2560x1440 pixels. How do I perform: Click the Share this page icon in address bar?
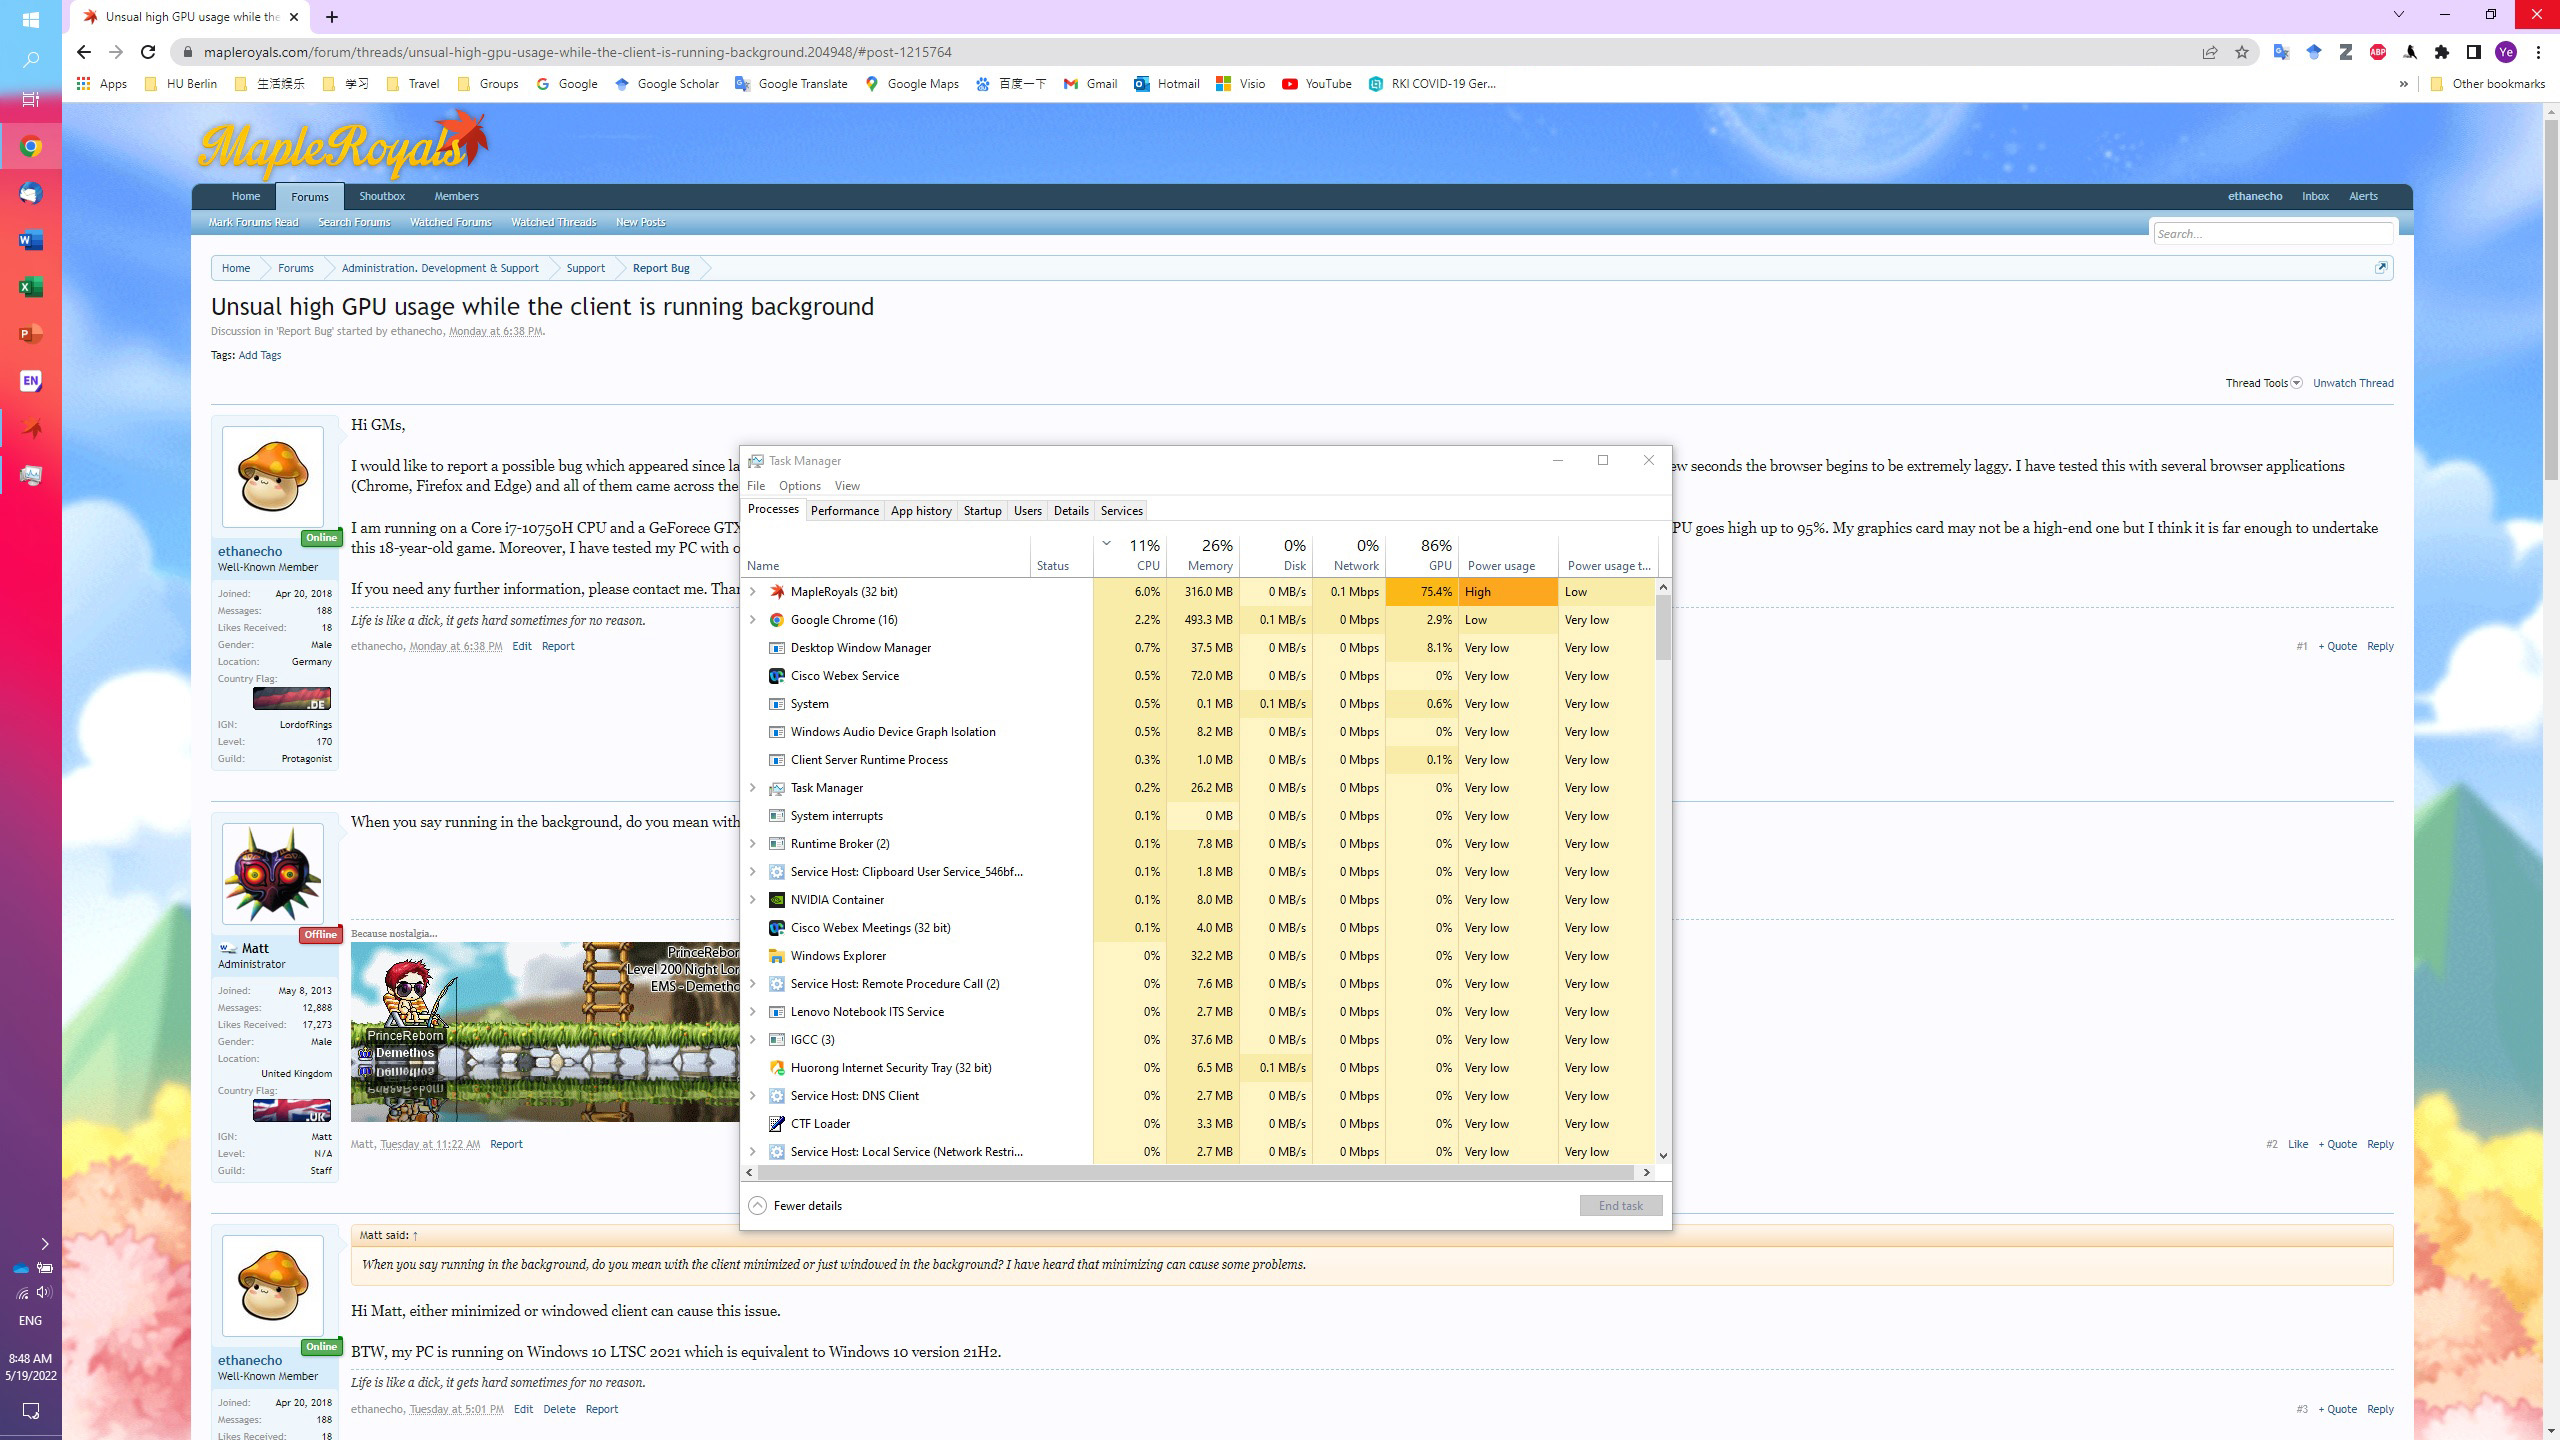click(2209, 52)
